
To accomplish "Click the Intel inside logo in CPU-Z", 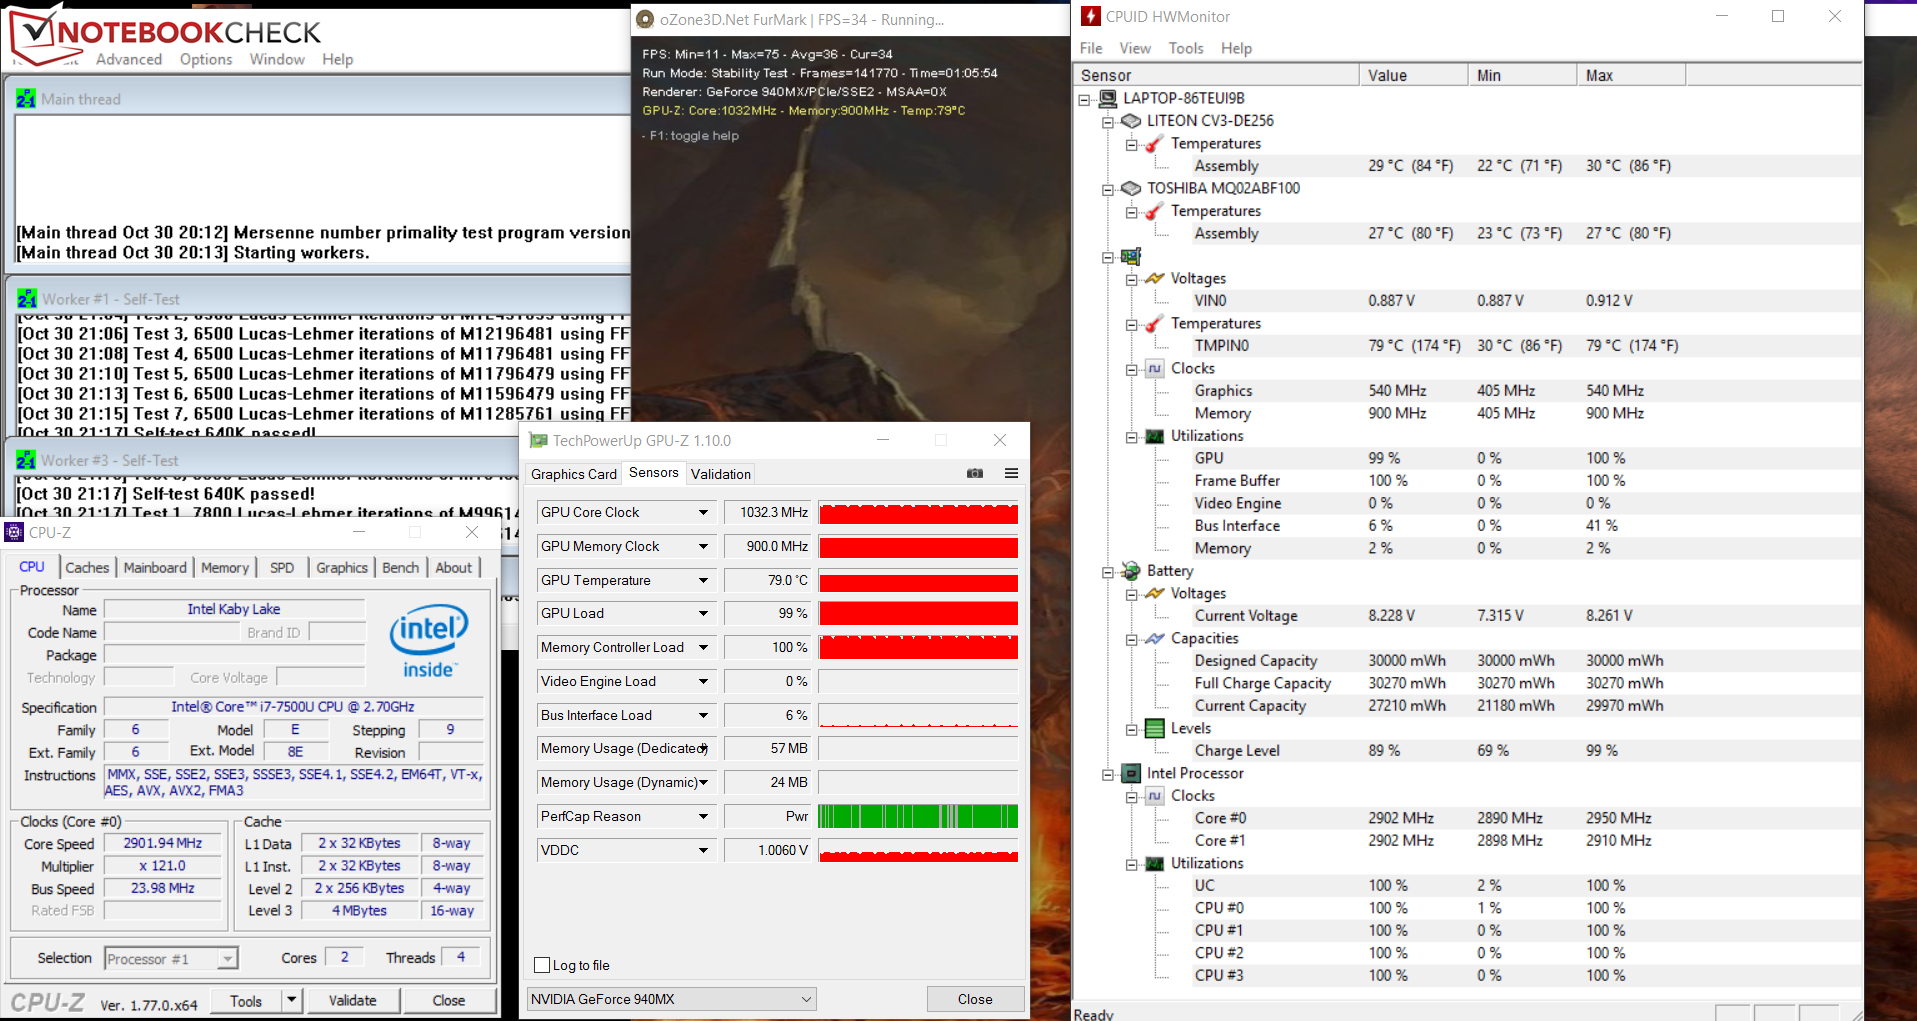I will 428,641.
